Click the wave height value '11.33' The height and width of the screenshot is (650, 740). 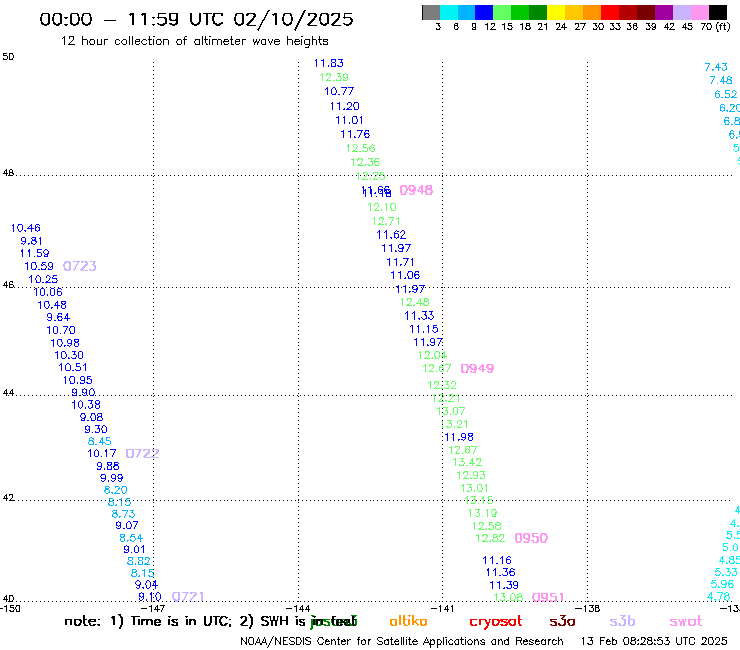(x=419, y=316)
